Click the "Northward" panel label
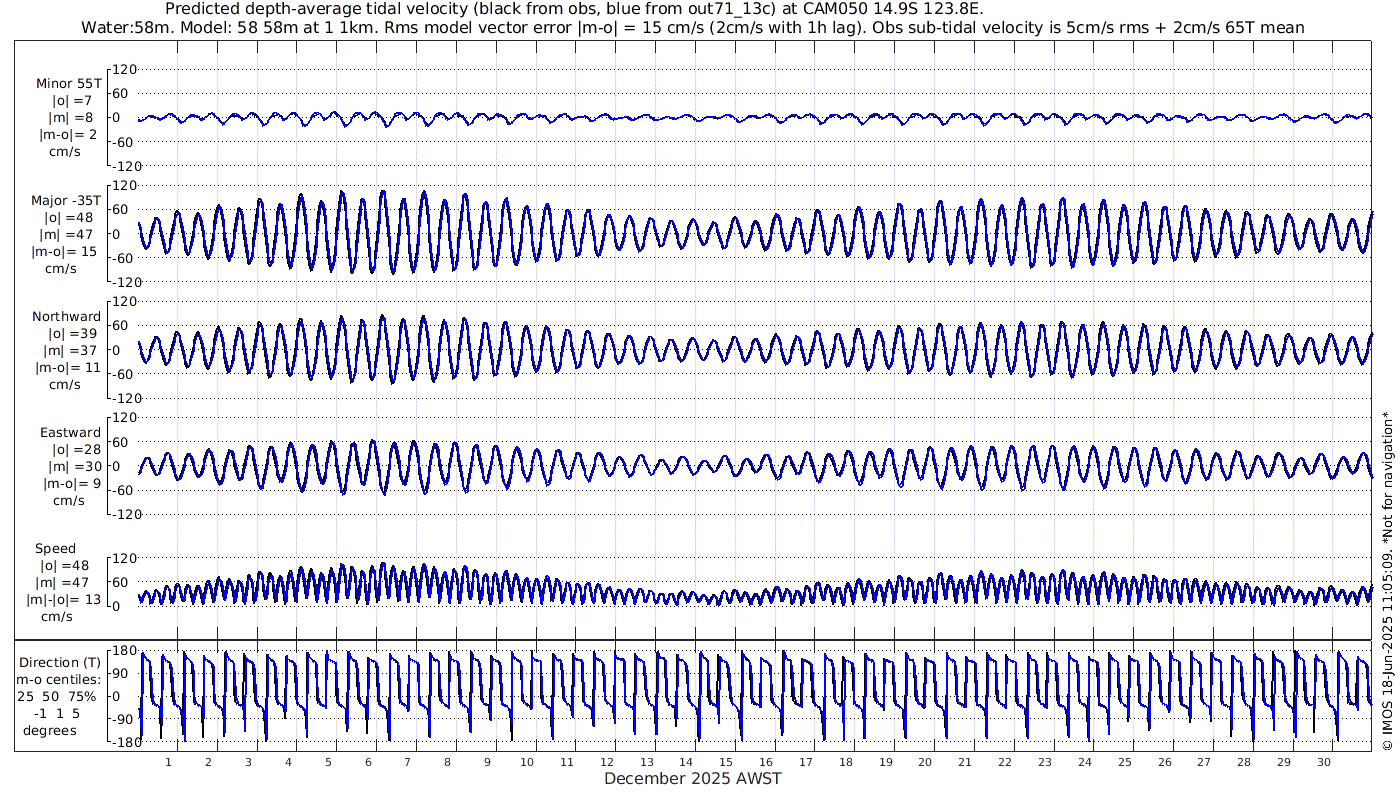The height and width of the screenshot is (800, 1400). pos(67,316)
